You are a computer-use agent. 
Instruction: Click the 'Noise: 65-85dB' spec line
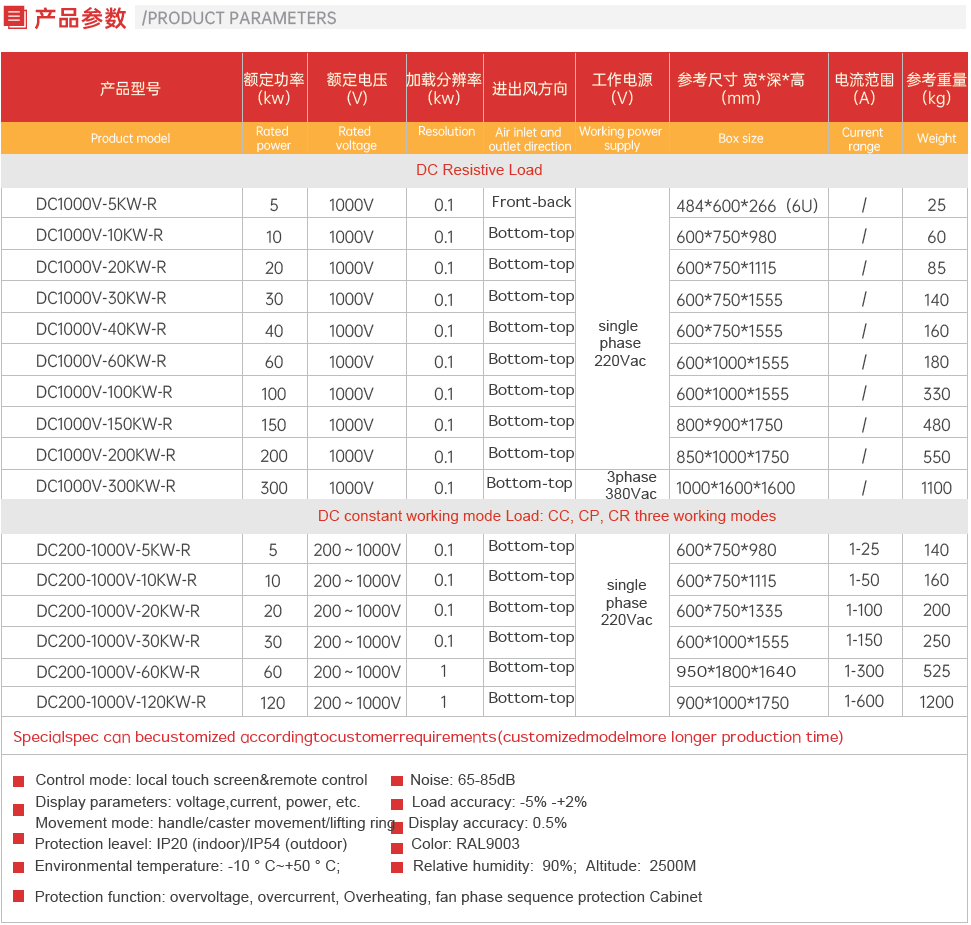(463, 780)
